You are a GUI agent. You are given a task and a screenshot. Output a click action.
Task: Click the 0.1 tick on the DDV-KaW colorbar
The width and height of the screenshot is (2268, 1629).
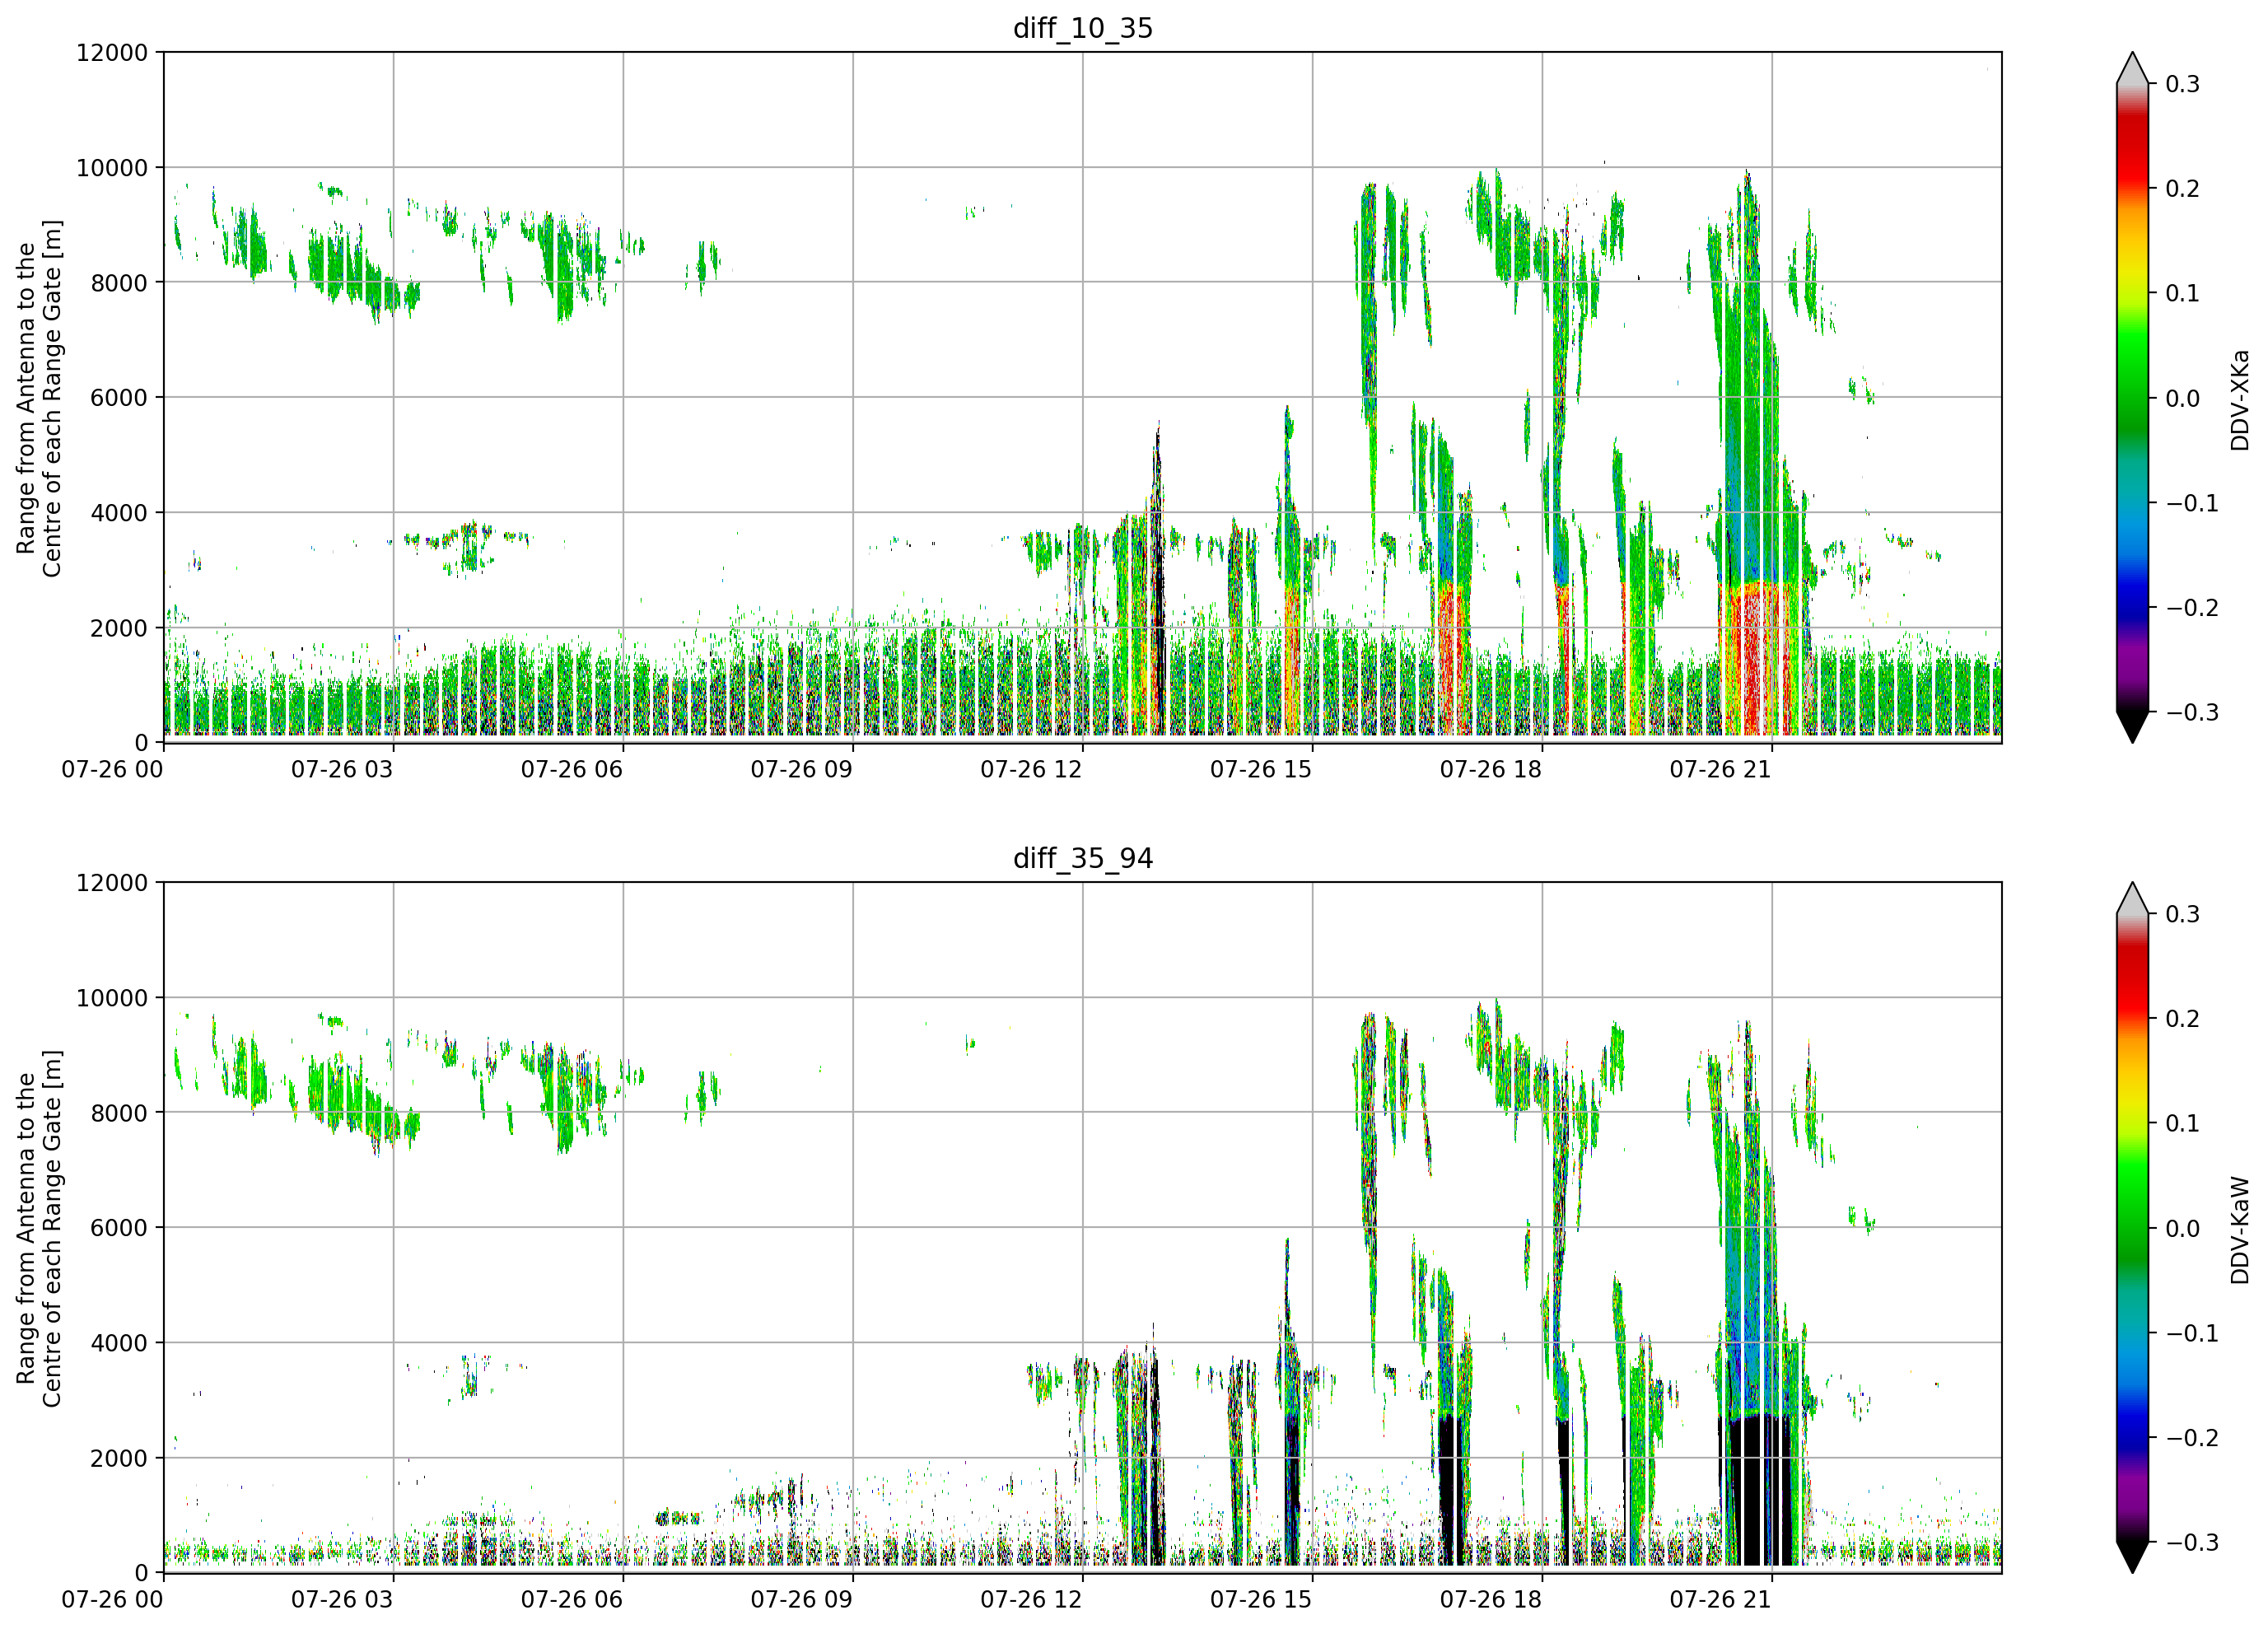[x=2183, y=1123]
